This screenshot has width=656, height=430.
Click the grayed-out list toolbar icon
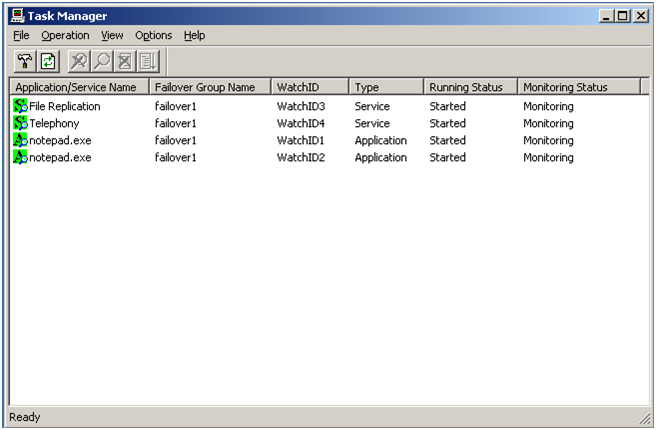(148, 61)
